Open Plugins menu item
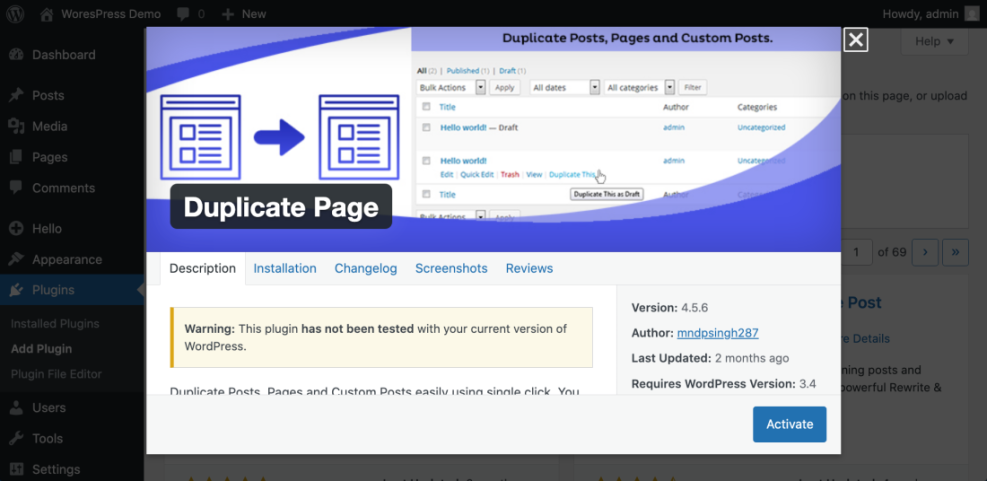 [54, 290]
